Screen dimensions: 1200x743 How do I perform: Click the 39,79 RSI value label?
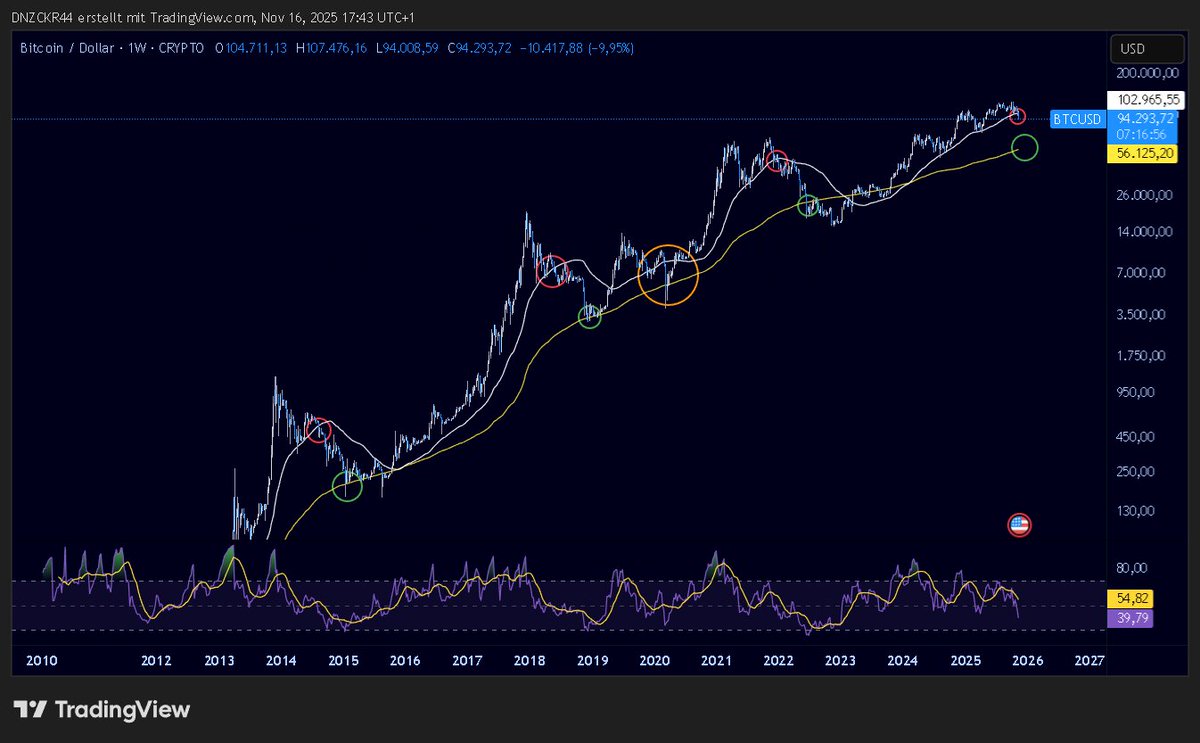click(x=1131, y=618)
